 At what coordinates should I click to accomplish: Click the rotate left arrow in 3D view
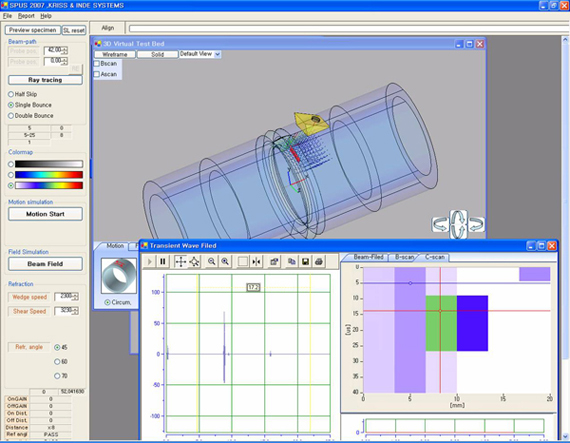(x=440, y=224)
